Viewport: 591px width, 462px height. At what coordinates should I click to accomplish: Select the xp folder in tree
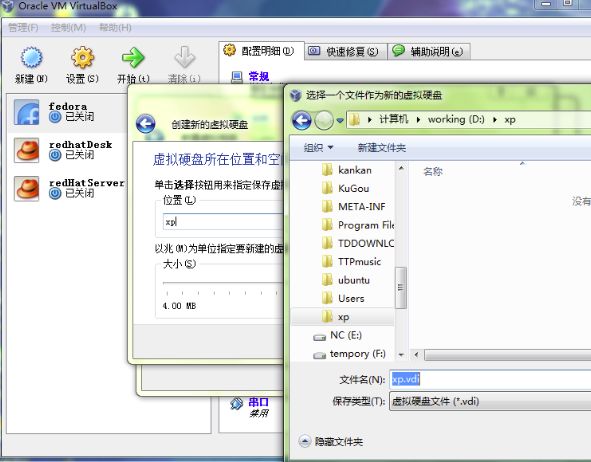pos(343,317)
